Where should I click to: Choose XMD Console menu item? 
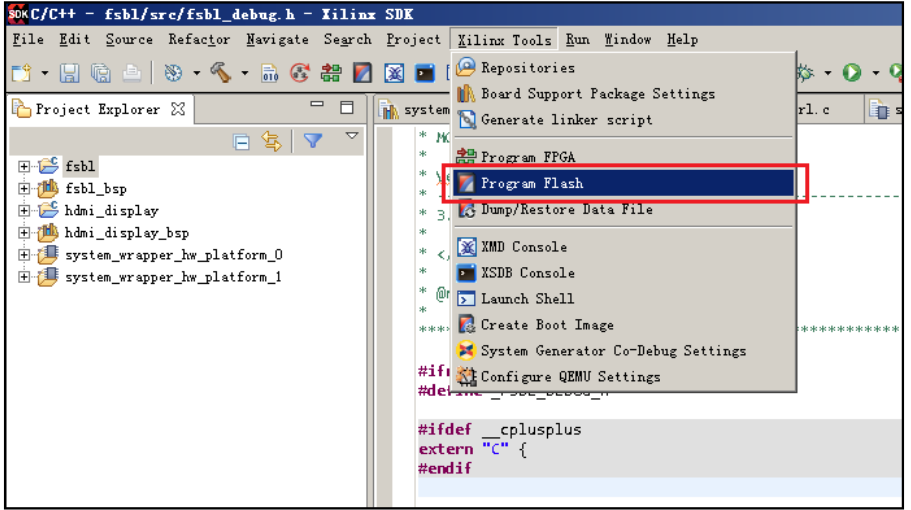point(623,247)
